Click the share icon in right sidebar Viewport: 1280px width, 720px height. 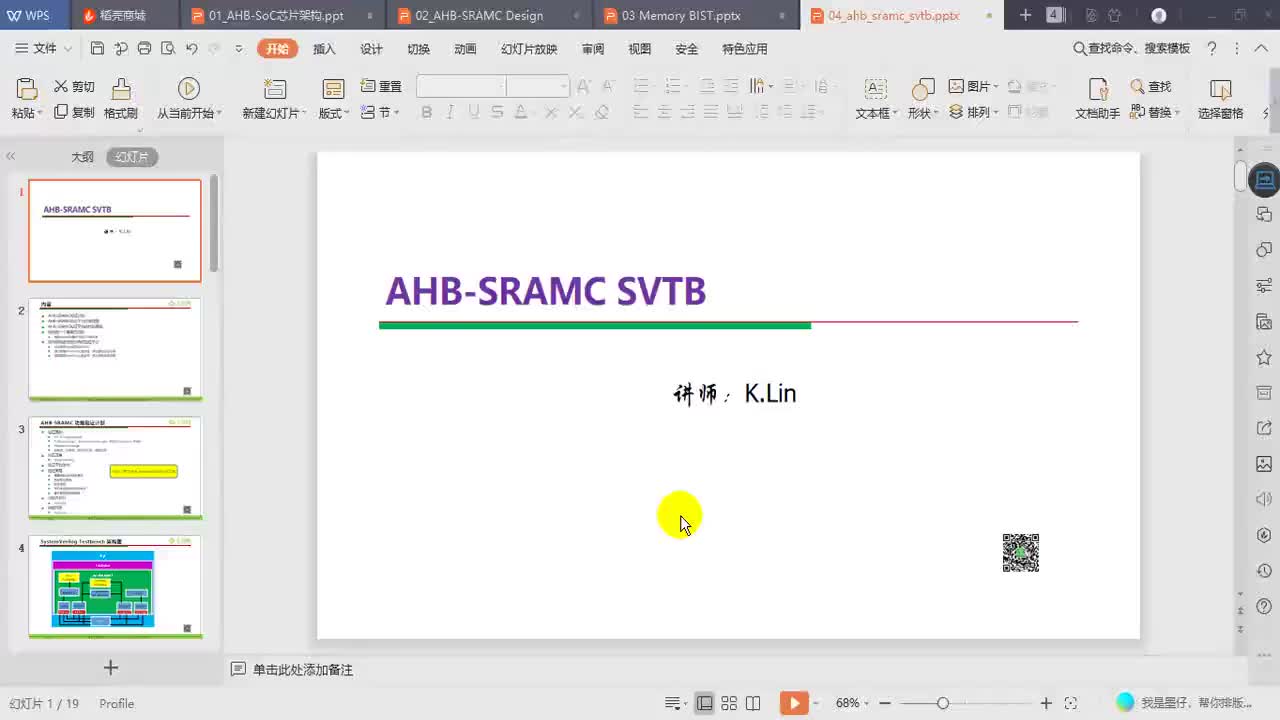coord(1264,428)
